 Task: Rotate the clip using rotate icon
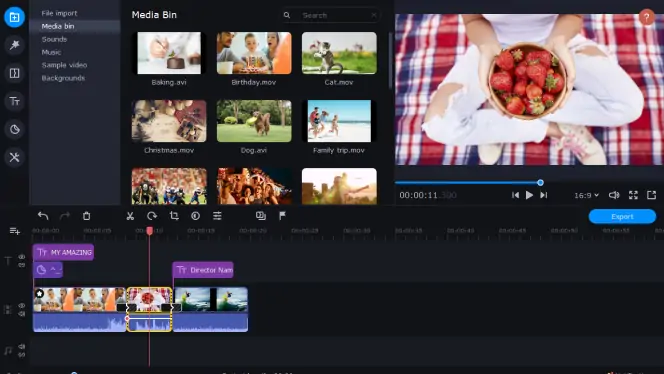152,216
